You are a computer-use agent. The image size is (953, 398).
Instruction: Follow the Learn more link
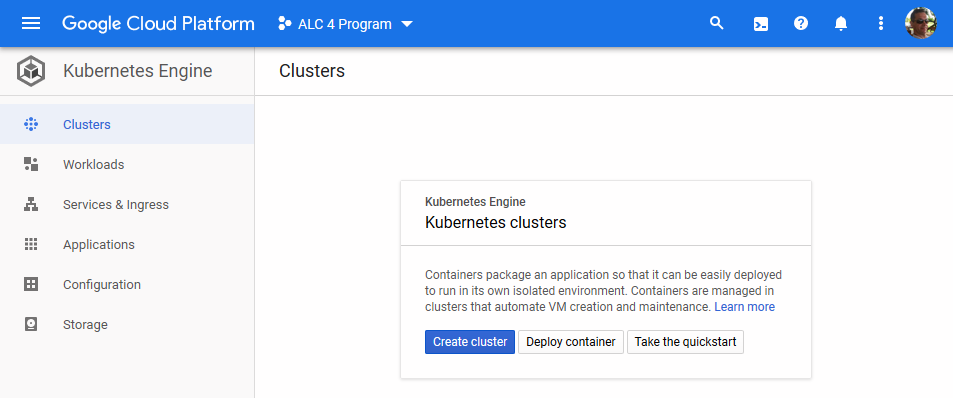click(x=745, y=307)
